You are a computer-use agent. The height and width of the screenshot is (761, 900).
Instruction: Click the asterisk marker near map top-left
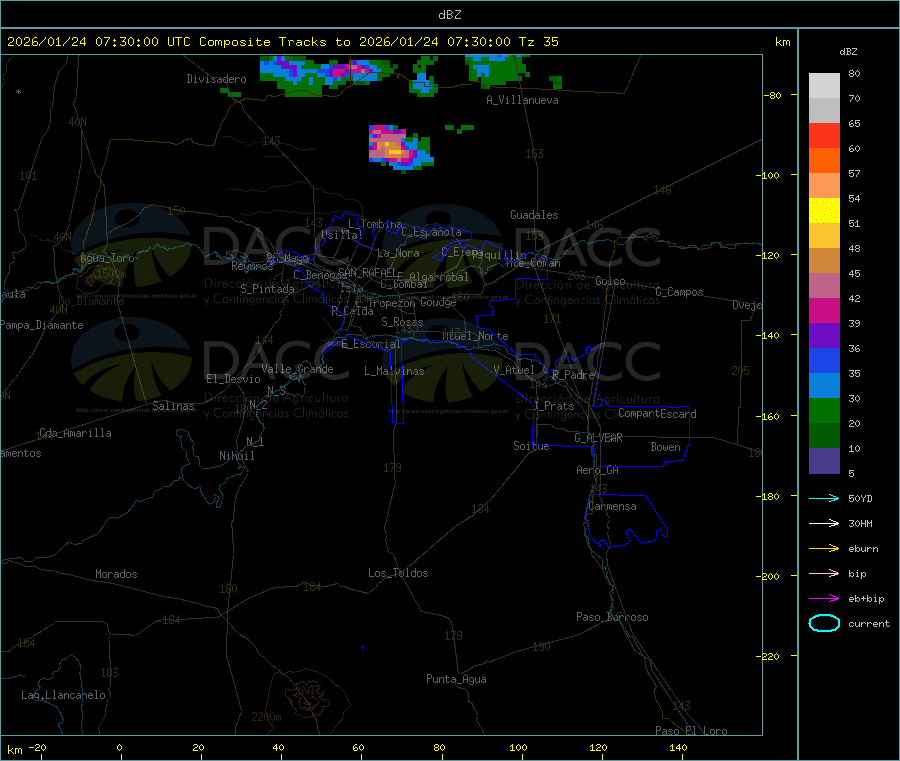[x=18, y=92]
